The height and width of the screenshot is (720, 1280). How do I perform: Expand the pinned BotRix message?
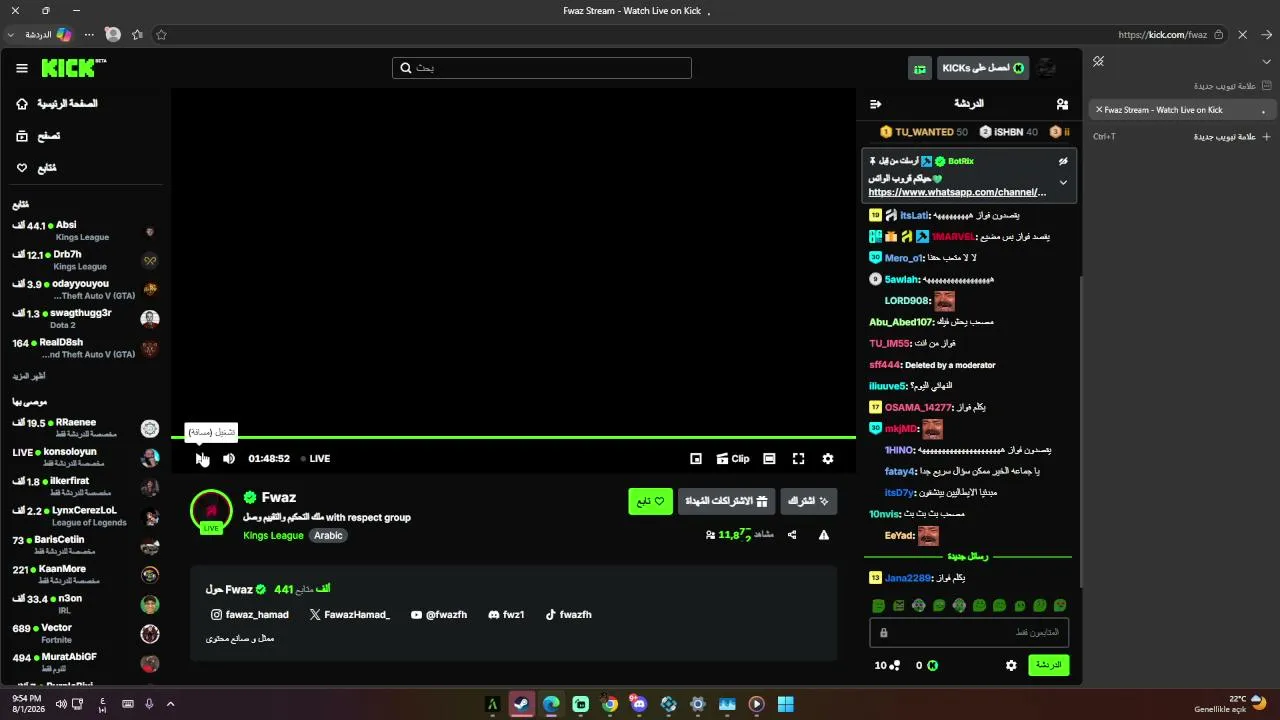[x=1063, y=183]
